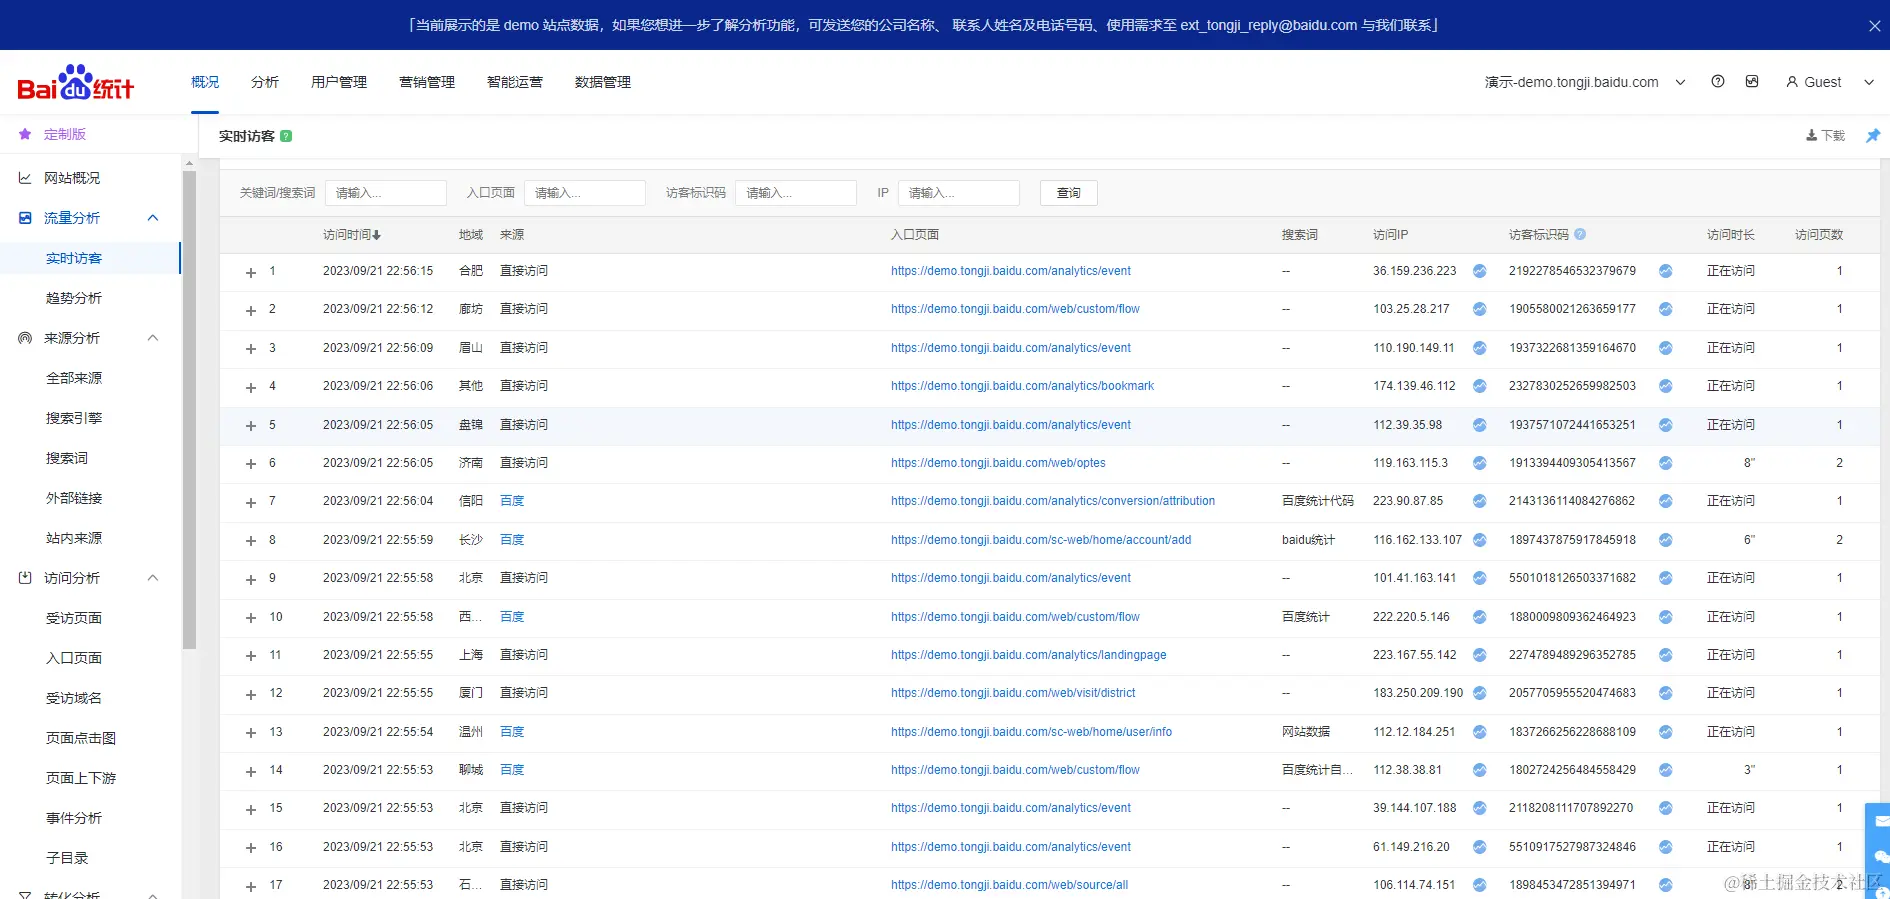Click the blue icon beside IP 174.139.46.112
The width and height of the screenshot is (1890, 899).
coord(1480,386)
